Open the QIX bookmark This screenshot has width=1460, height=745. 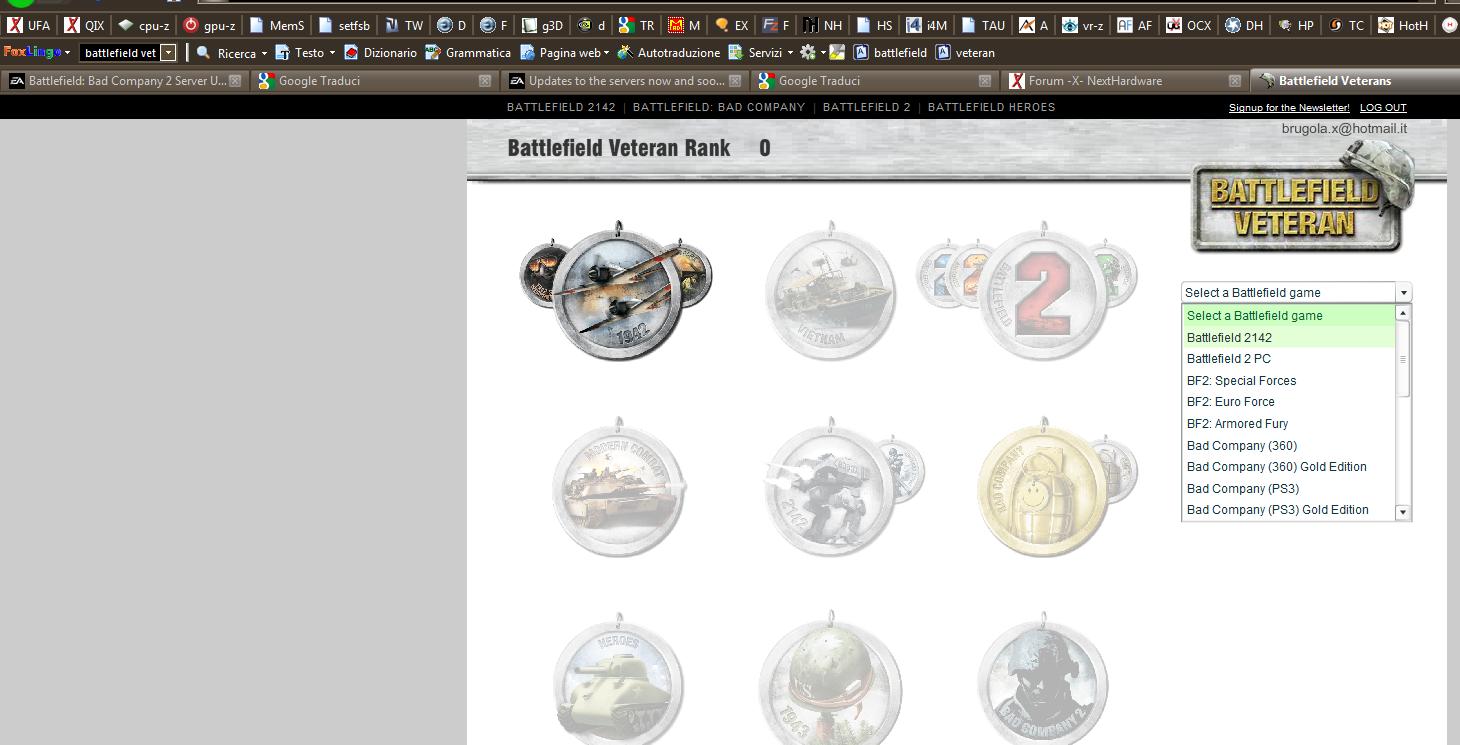(x=84, y=25)
